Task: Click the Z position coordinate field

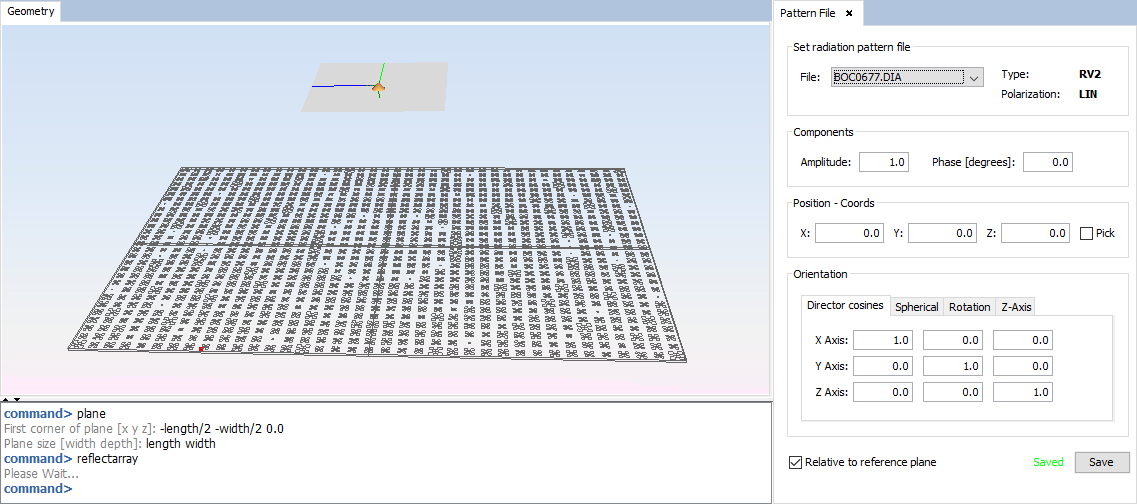Action: click(x=1035, y=233)
